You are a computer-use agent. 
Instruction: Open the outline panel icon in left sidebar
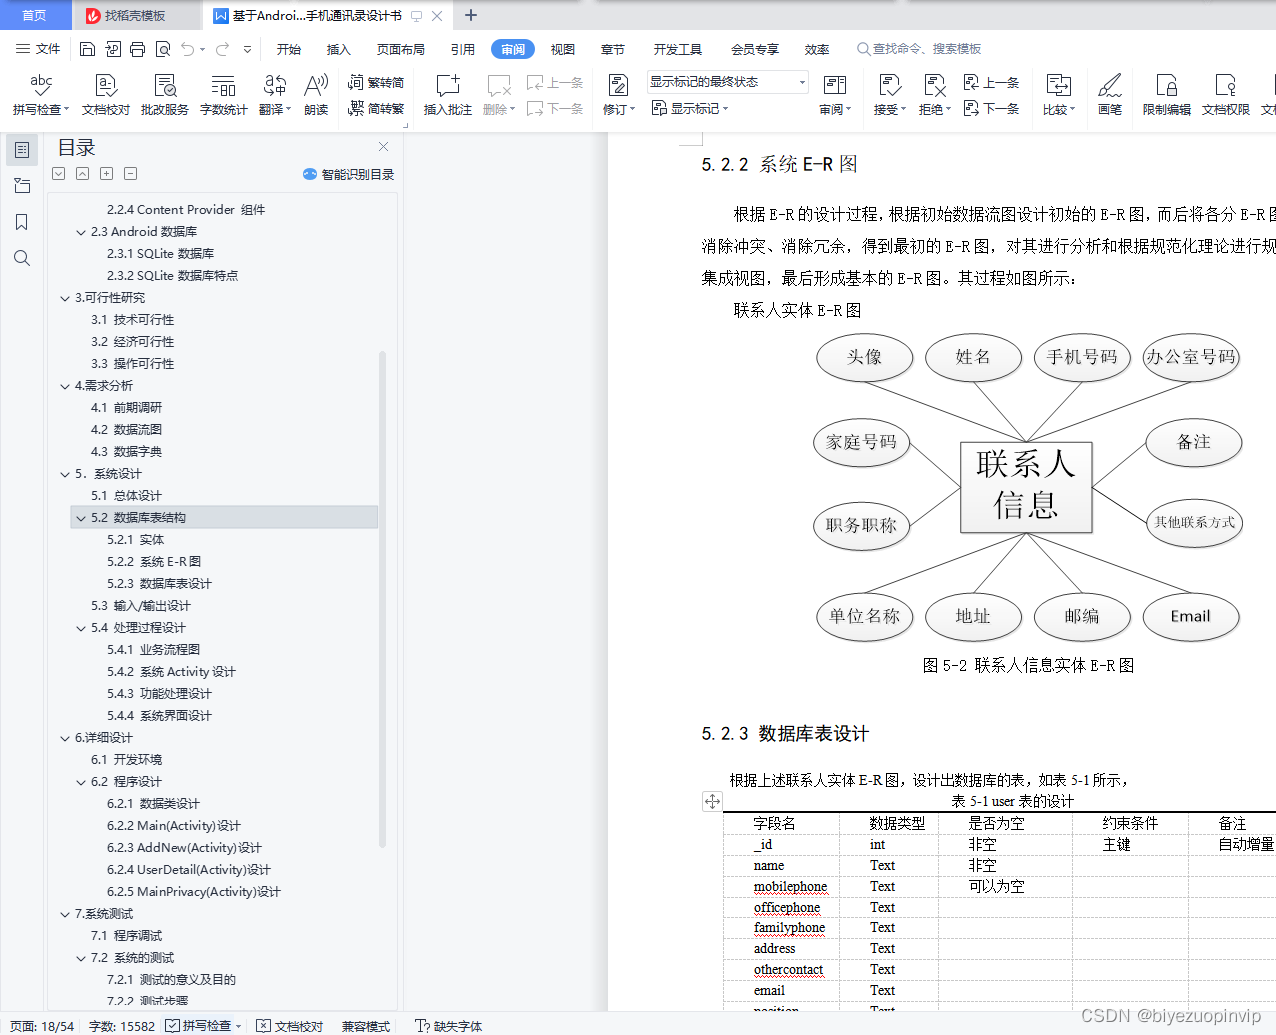click(x=22, y=150)
